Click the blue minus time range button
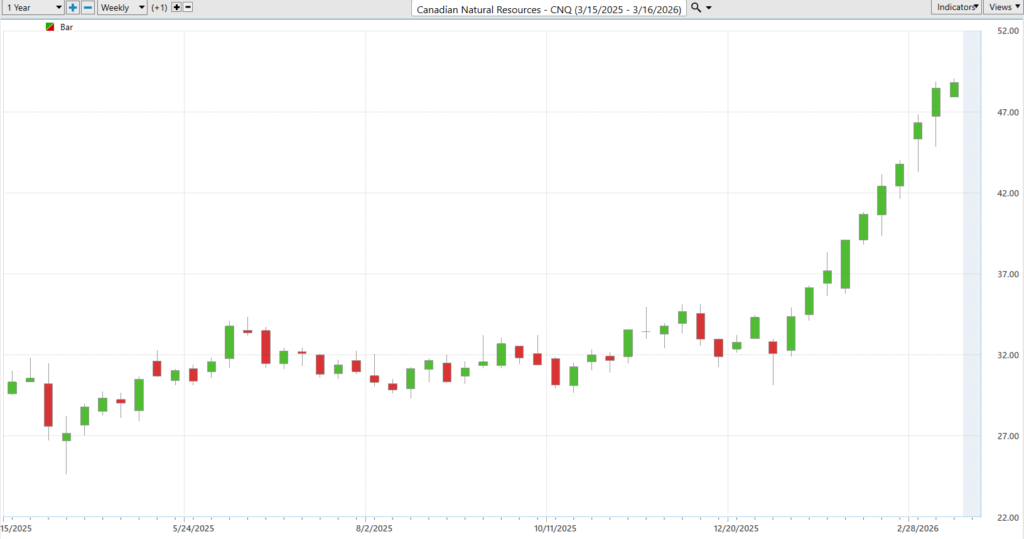Viewport: 1024px width, 539px height. [x=88, y=7]
